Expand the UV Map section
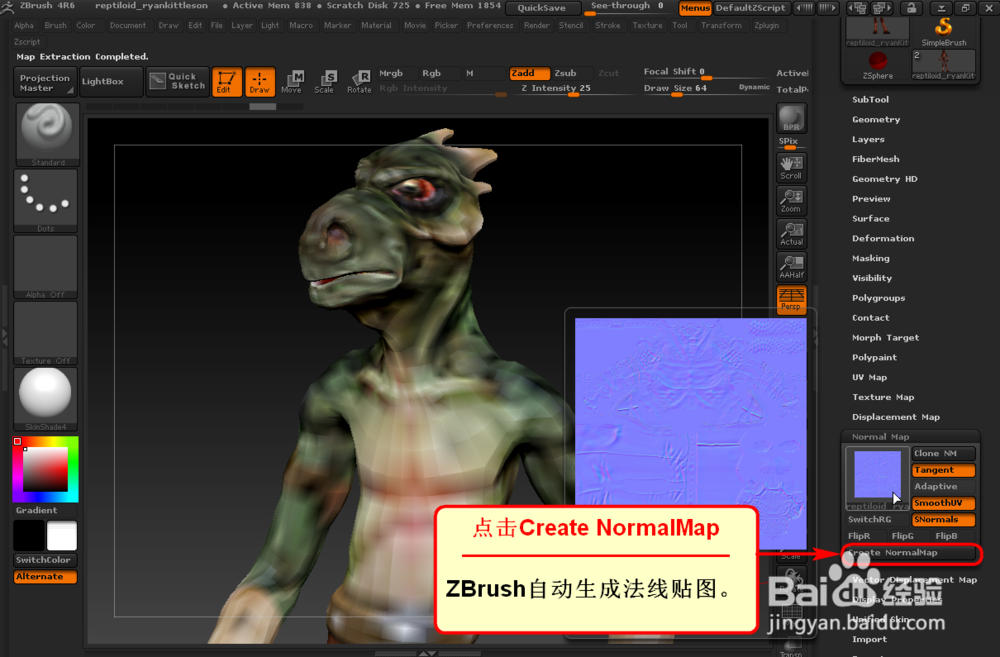Viewport: 1000px width, 657px height. point(869,377)
